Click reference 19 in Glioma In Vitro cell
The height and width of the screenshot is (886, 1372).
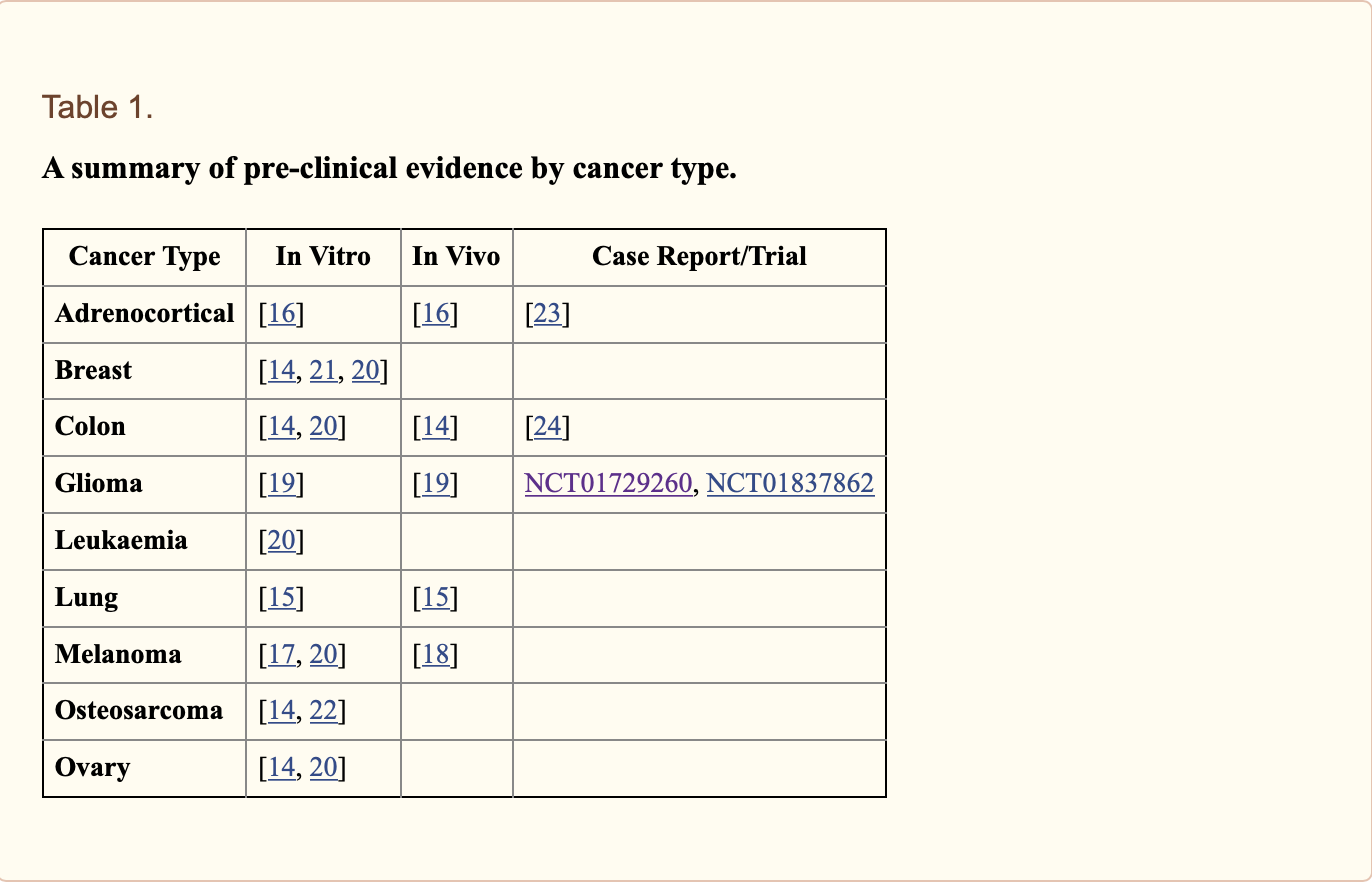(x=281, y=484)
